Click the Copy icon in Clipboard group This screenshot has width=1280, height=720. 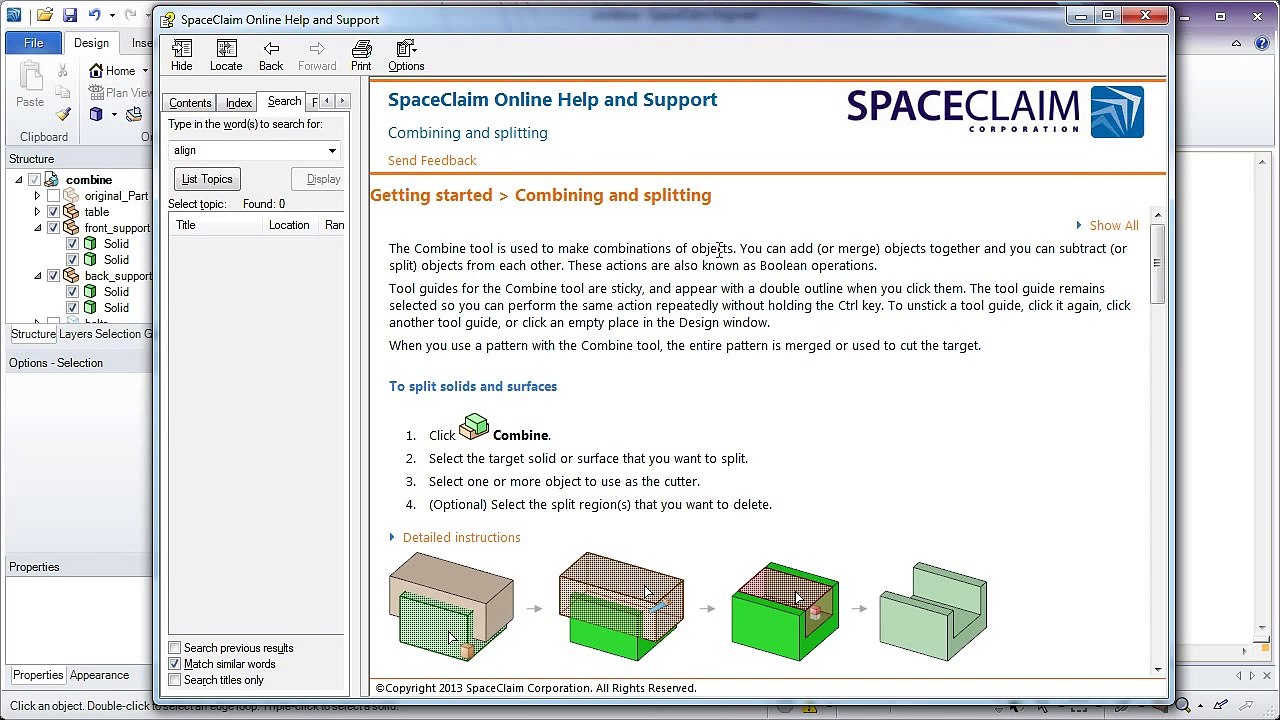pyautogui.click(x=63, y=93)
